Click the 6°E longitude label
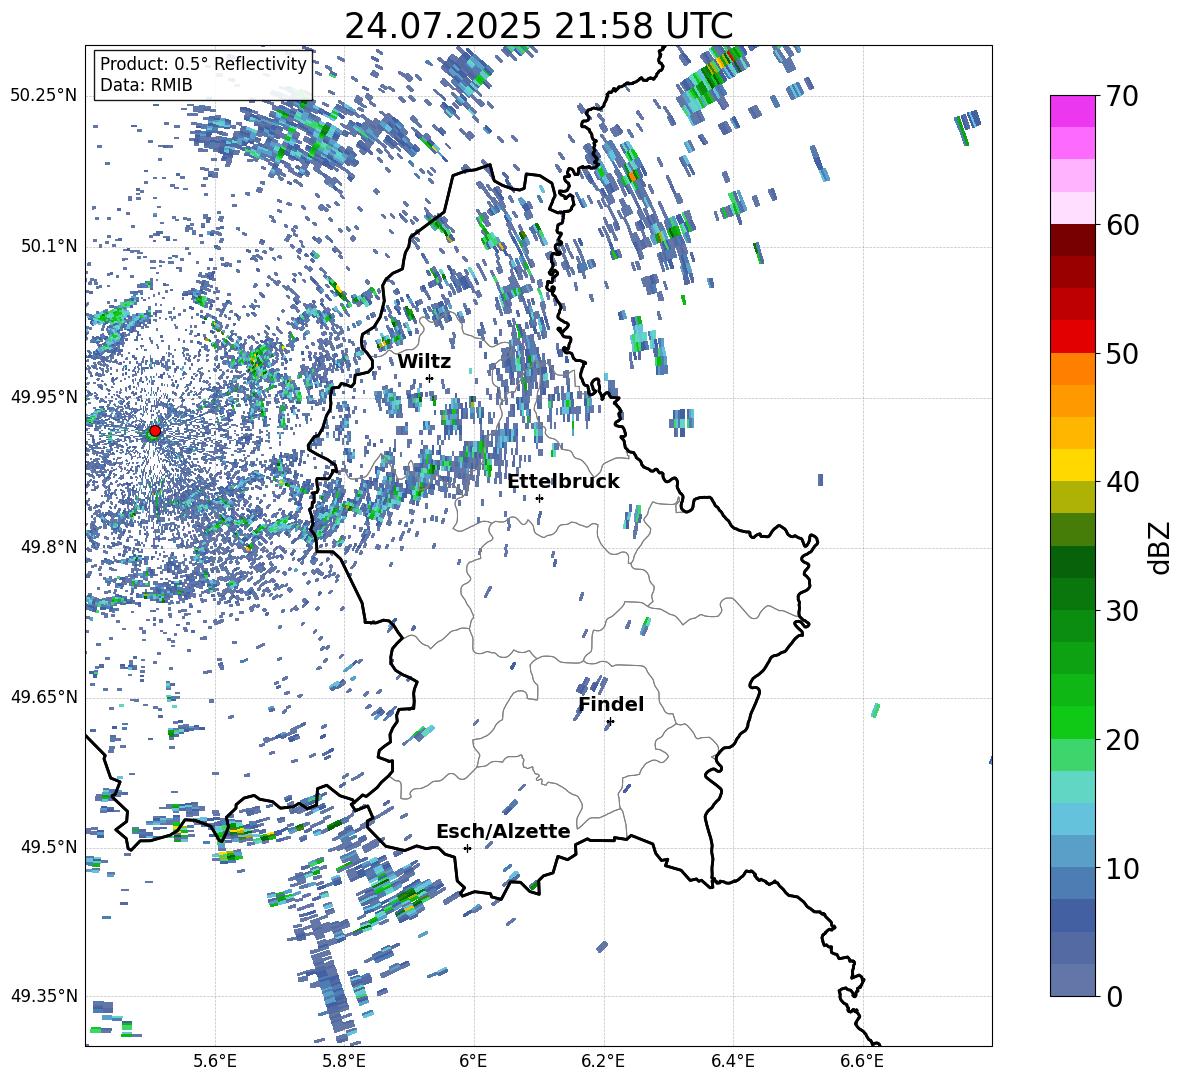1184x1081 pixels. 473,1061
